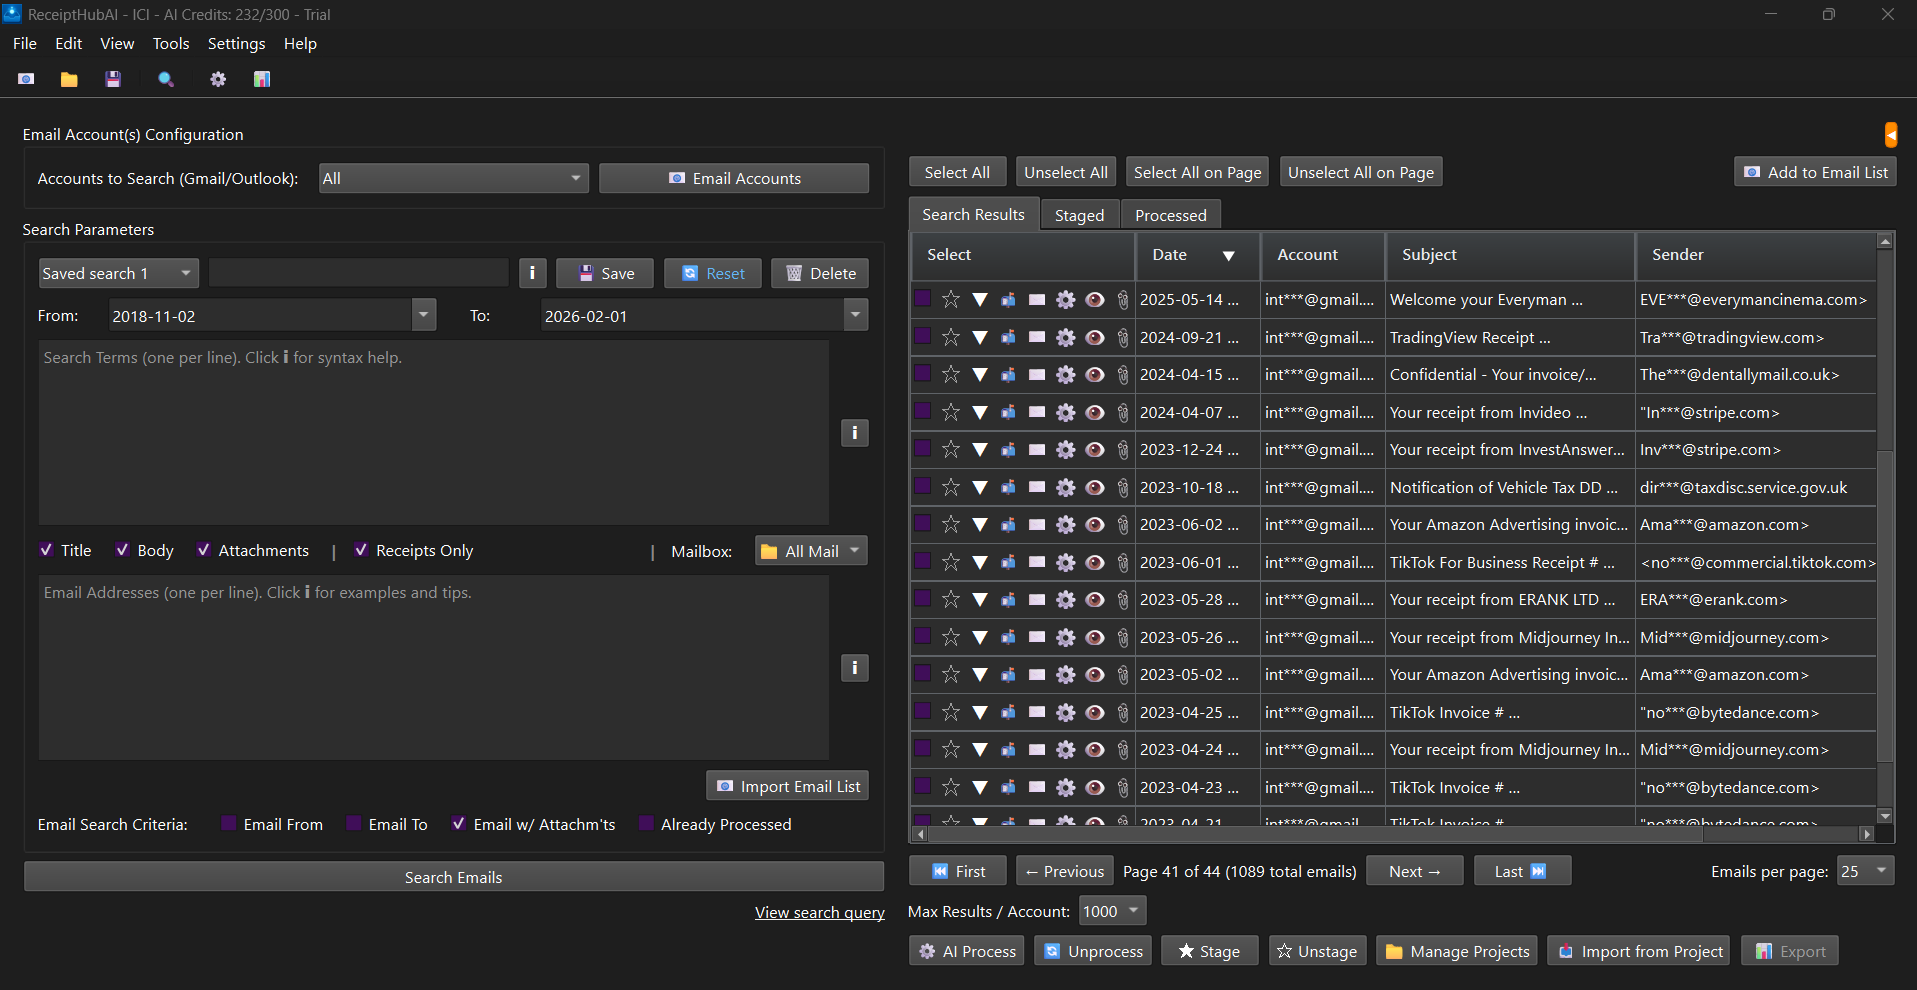Click the envelope icon on the TikTok Invoice row
This screenshot has width=1917, height=990.
tap(1036, 712)
